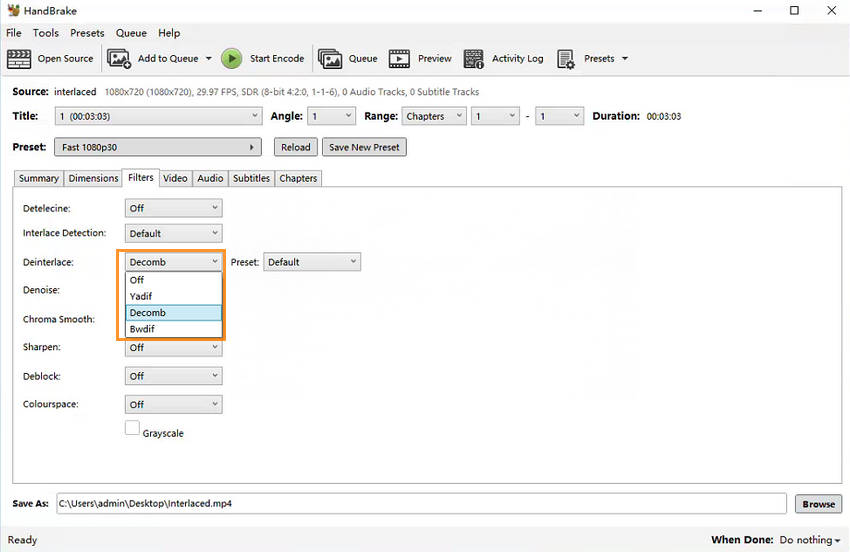850x552 pixels.
Task: Open the start chapter dropdown
Action: point(495,116)
